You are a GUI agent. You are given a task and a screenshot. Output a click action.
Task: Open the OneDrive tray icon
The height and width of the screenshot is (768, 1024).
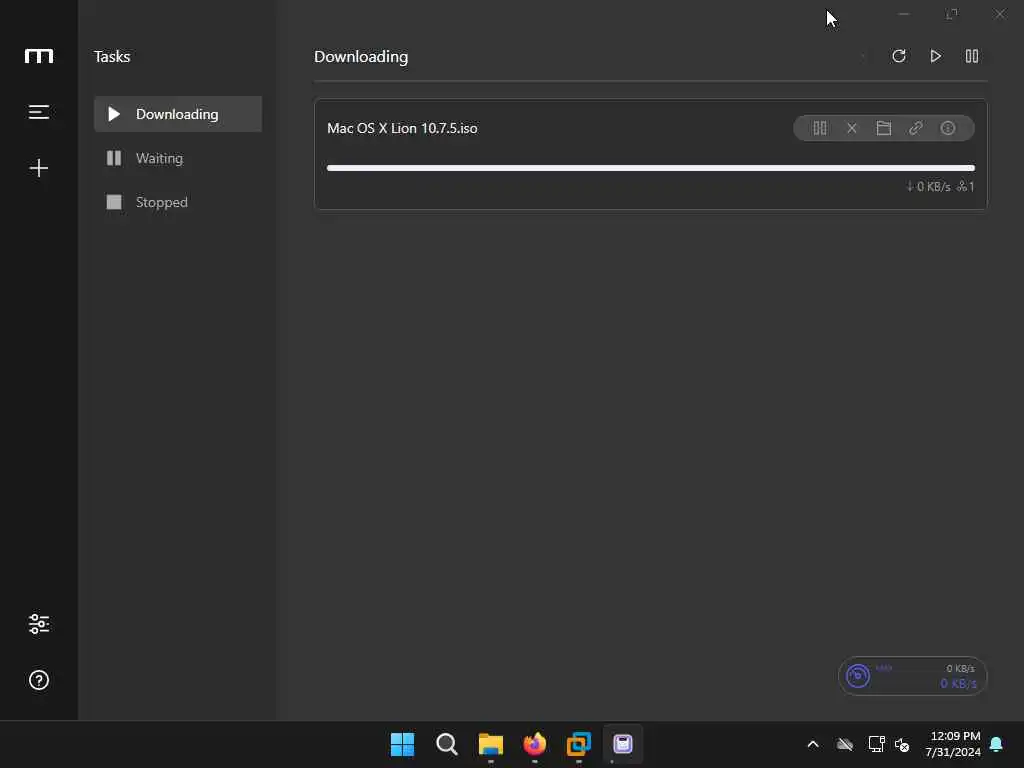click(844, 744)
